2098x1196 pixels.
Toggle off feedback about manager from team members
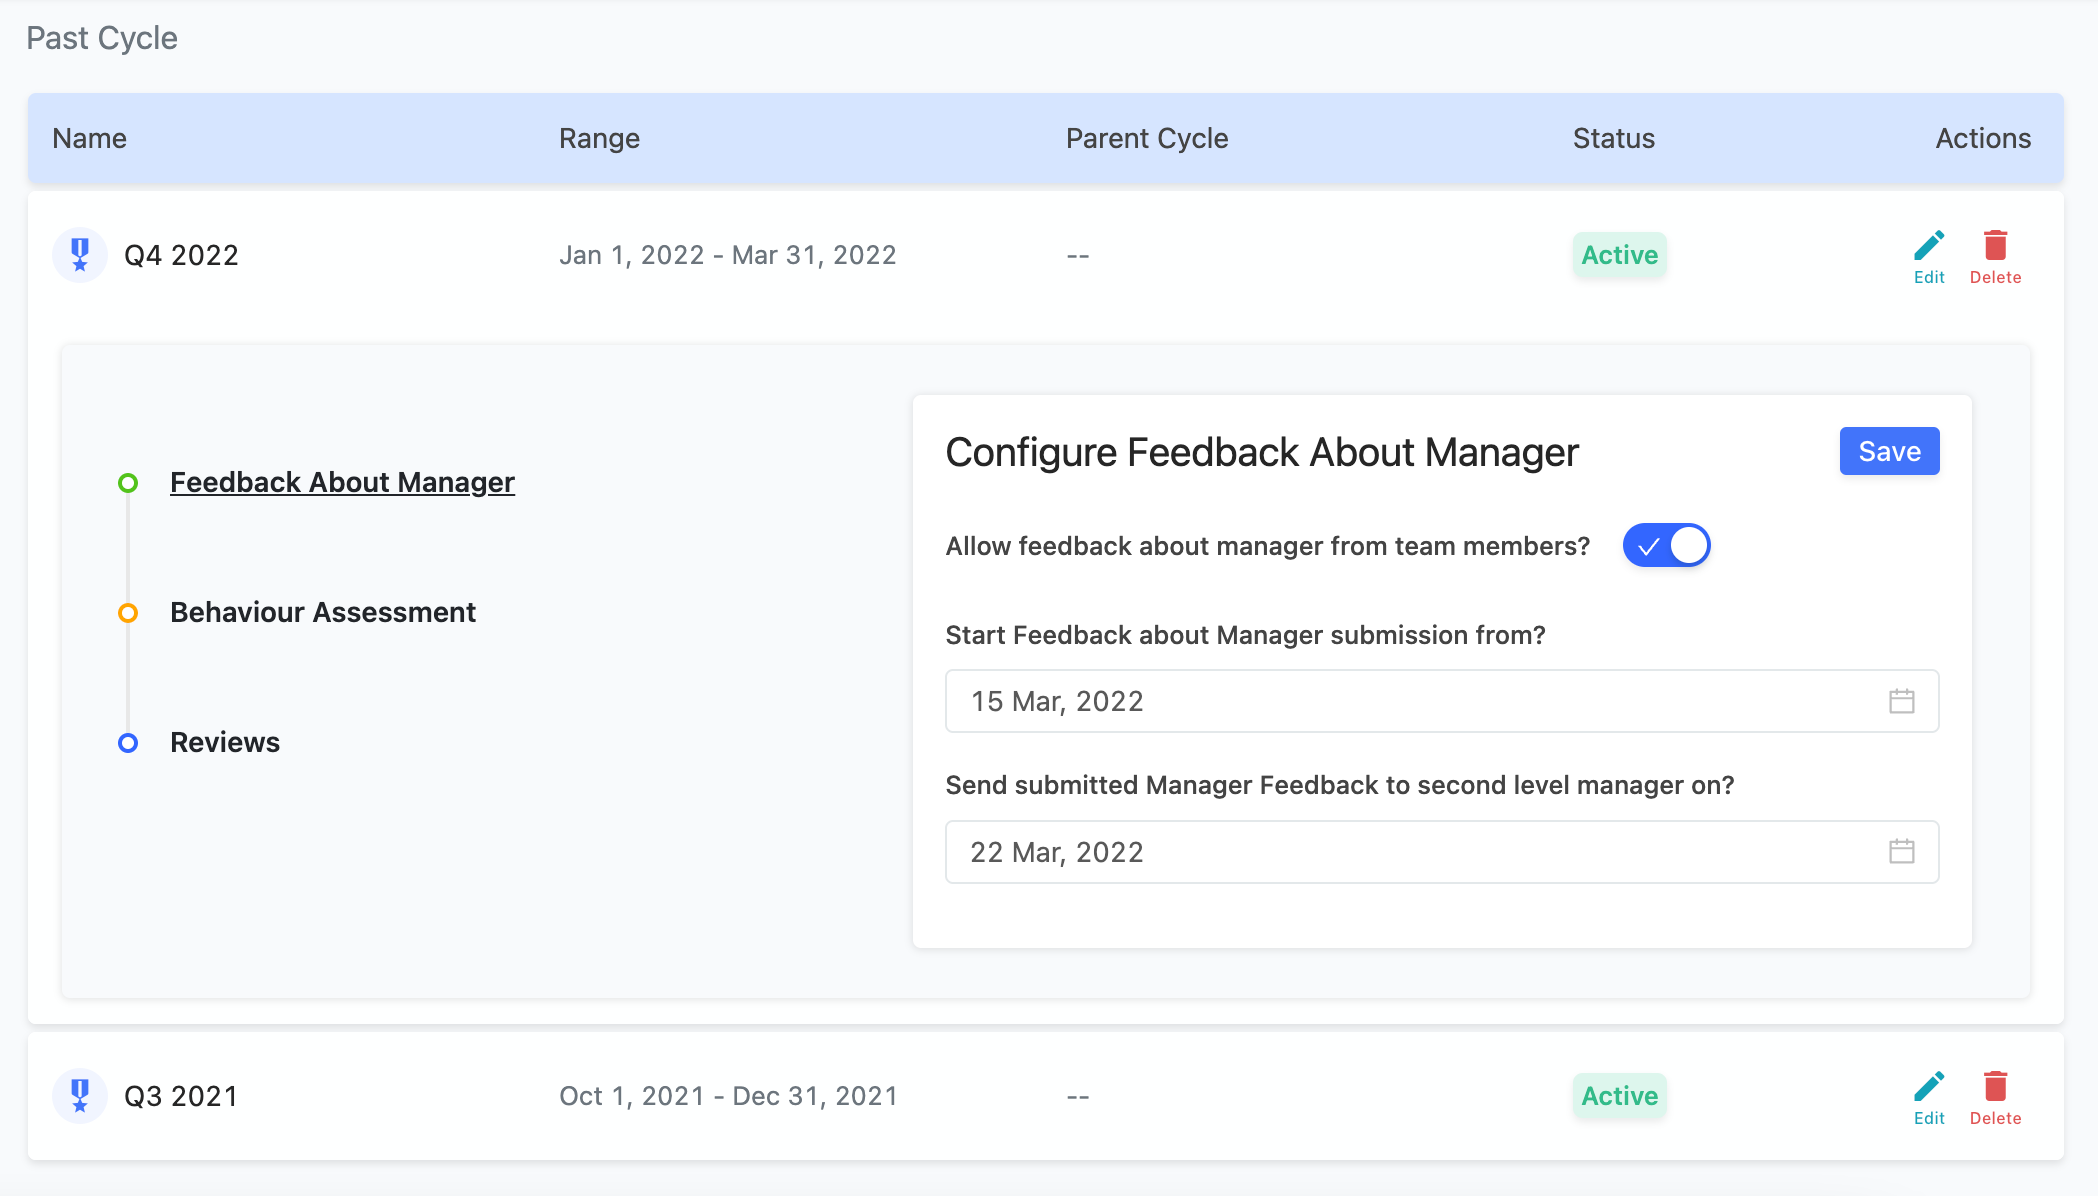coord(1666,545)
